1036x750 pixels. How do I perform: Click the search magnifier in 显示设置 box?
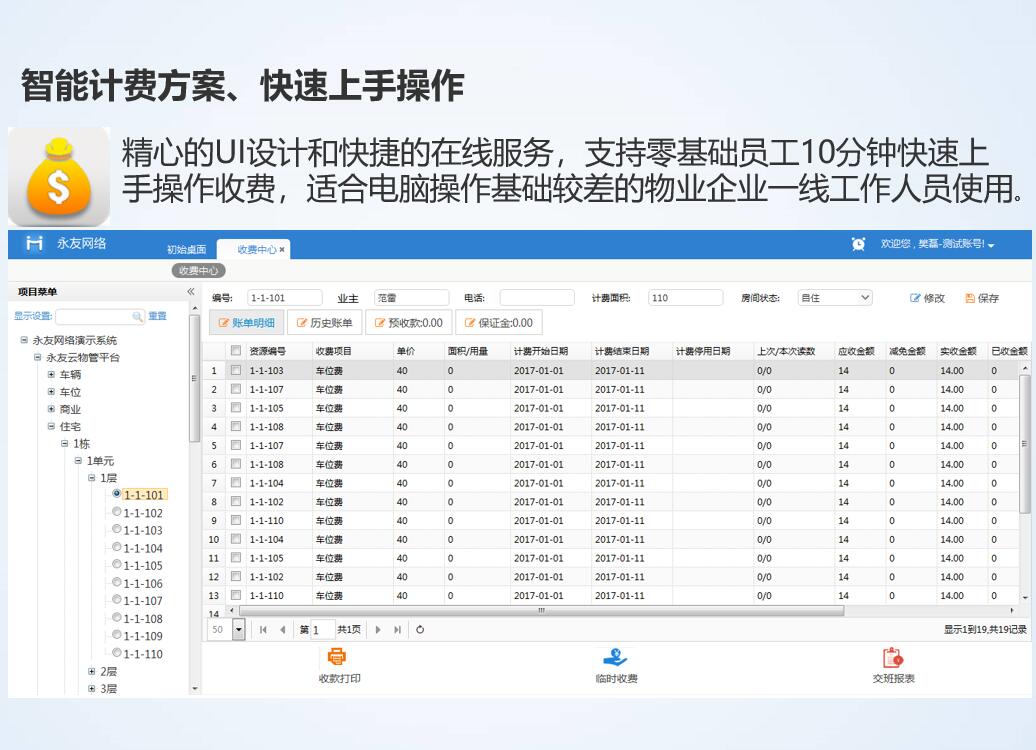[x=138, y=317]
